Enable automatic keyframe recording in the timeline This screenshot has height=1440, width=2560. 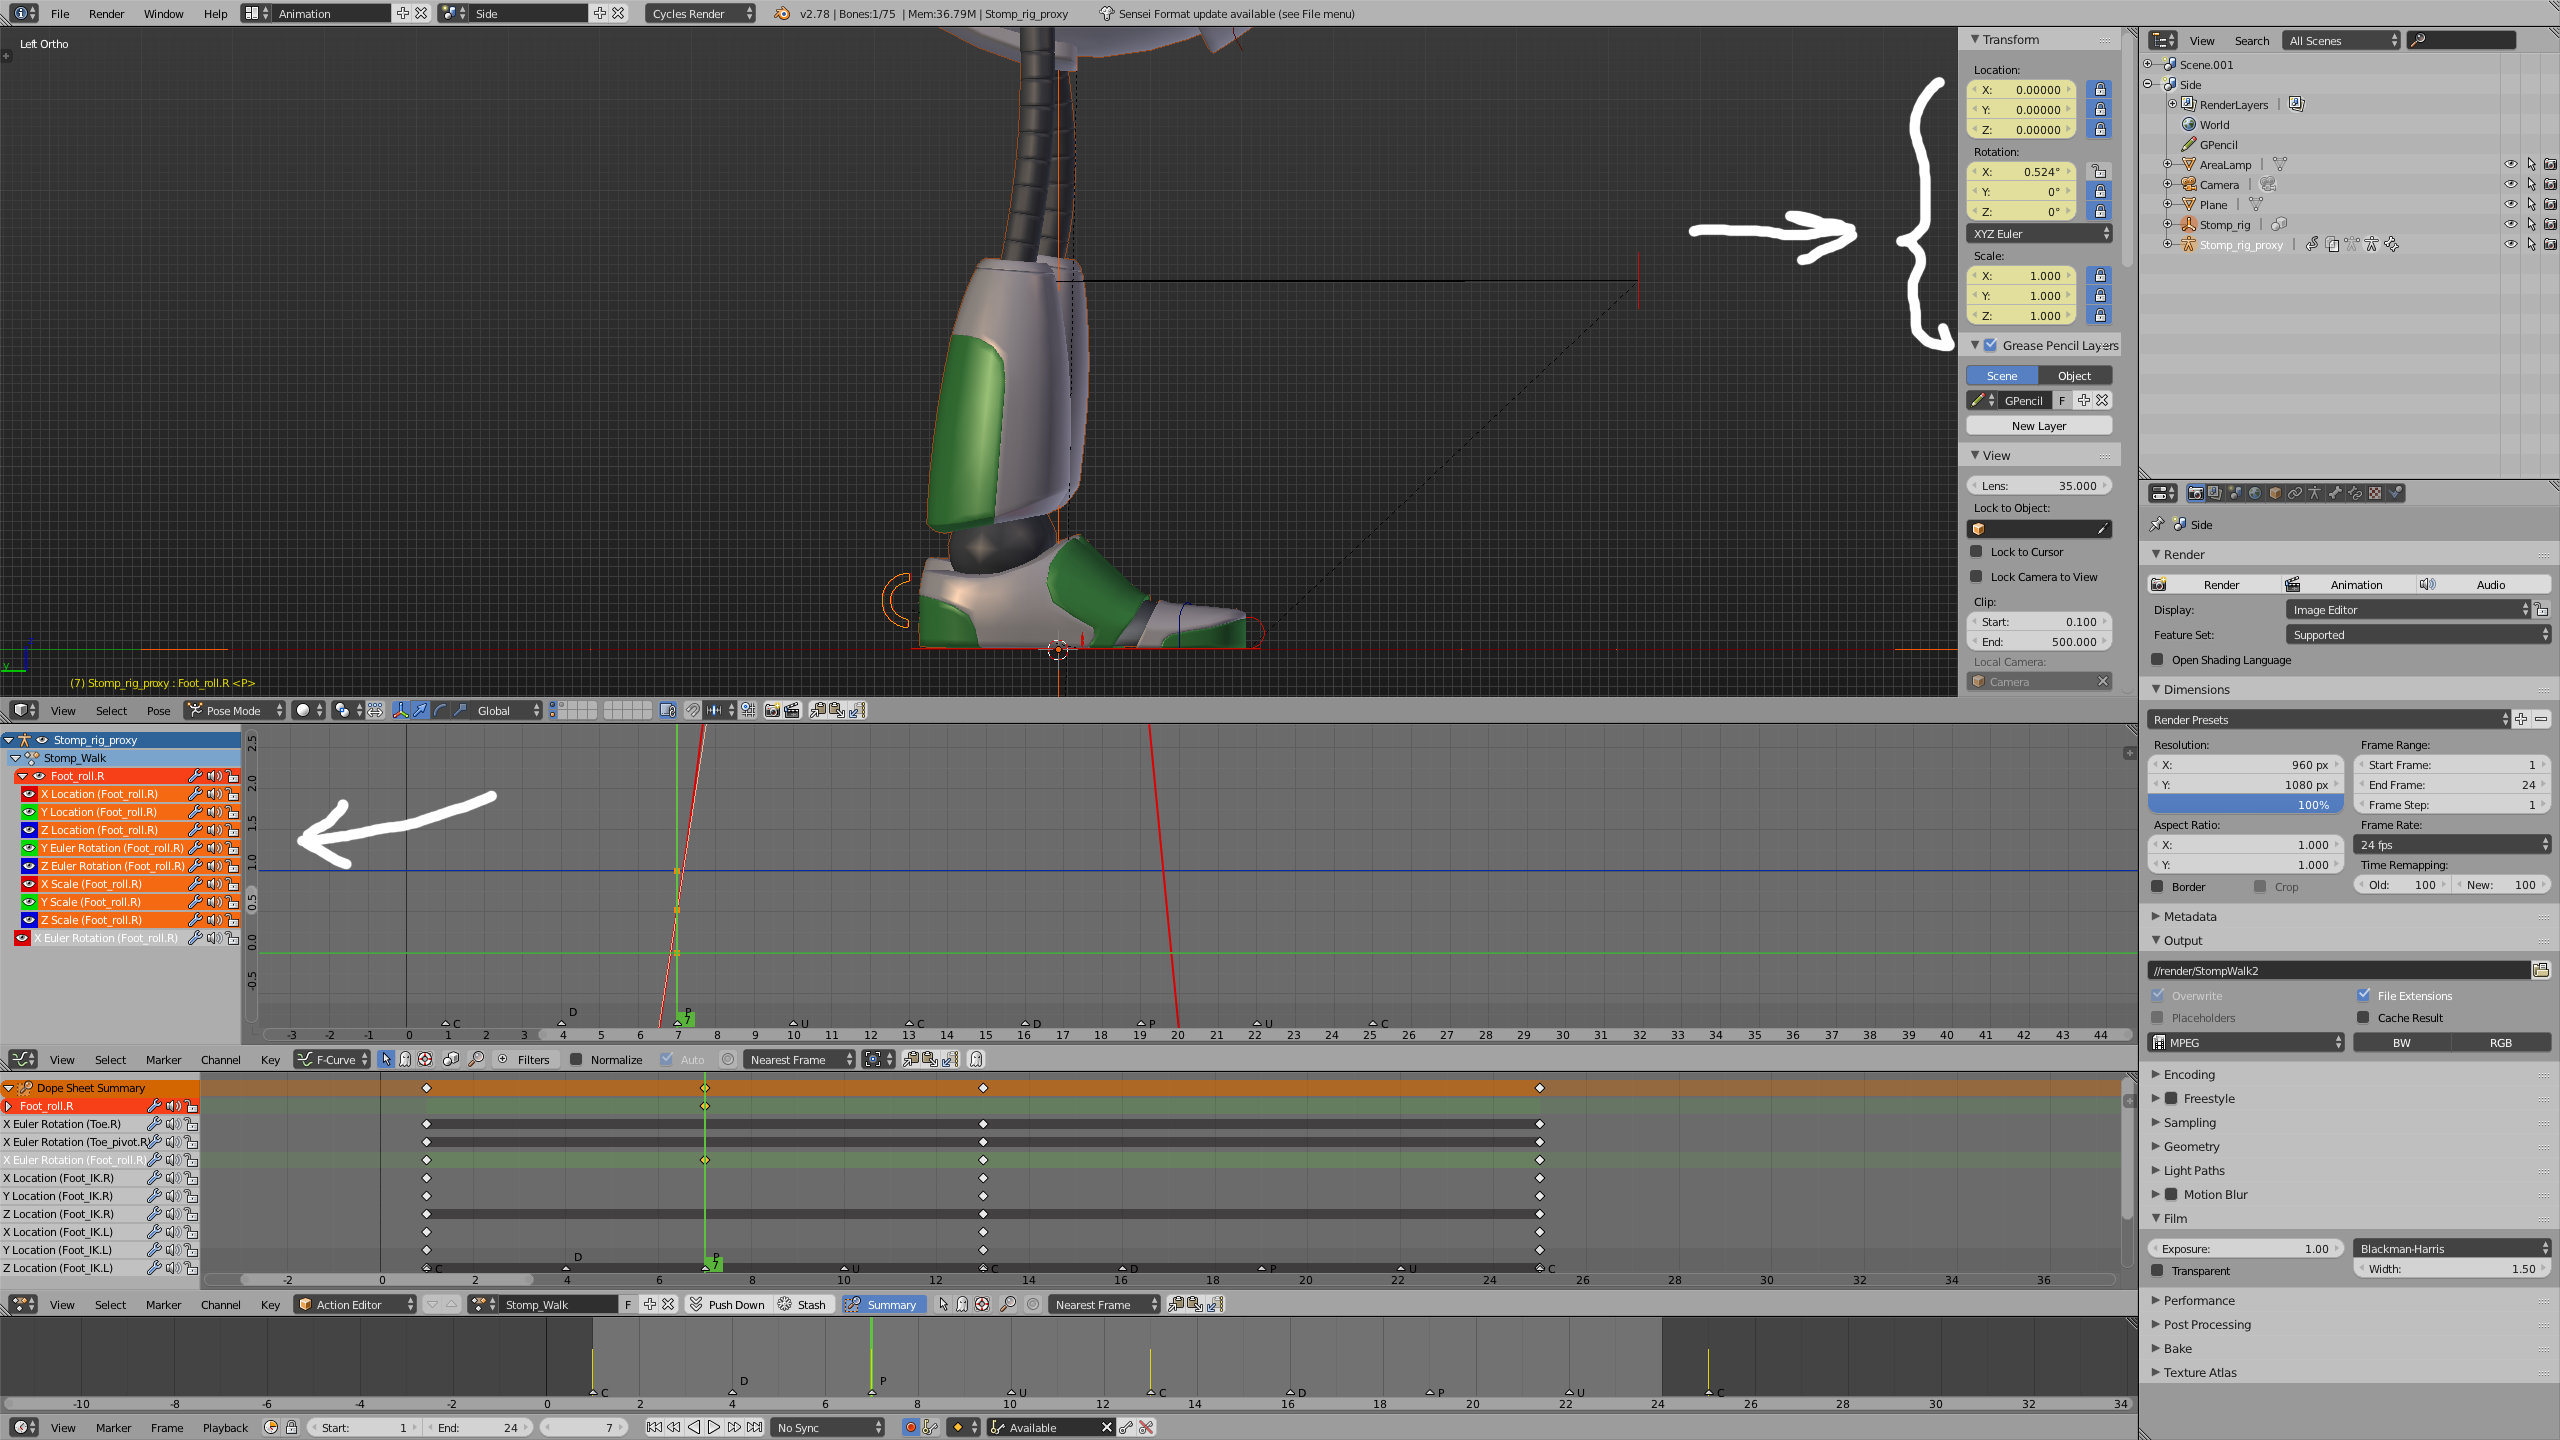pyautogui.click(x=910, y=1427)
